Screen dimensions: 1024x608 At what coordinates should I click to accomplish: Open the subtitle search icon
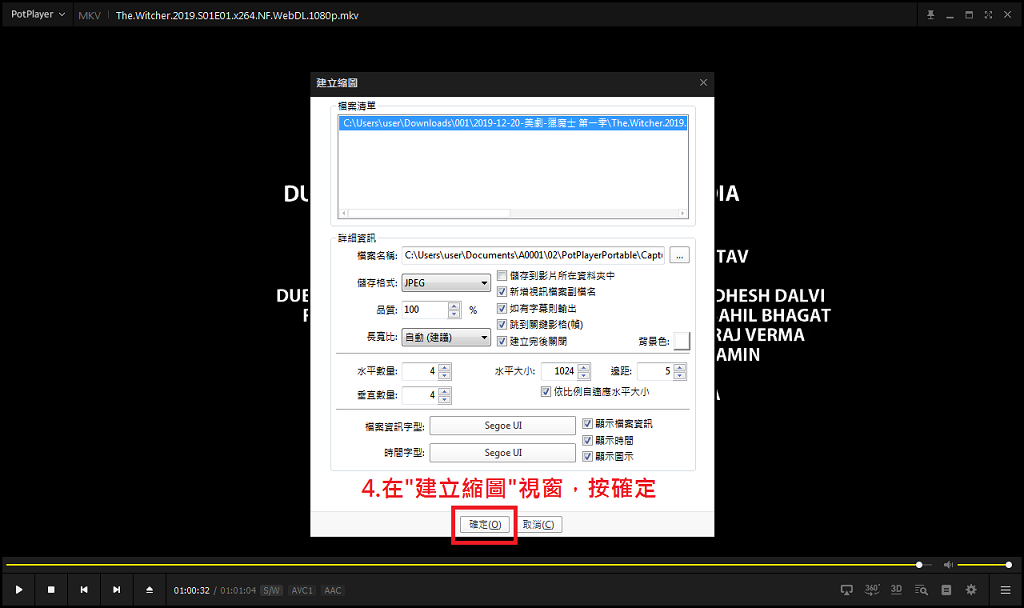[921, 590]
